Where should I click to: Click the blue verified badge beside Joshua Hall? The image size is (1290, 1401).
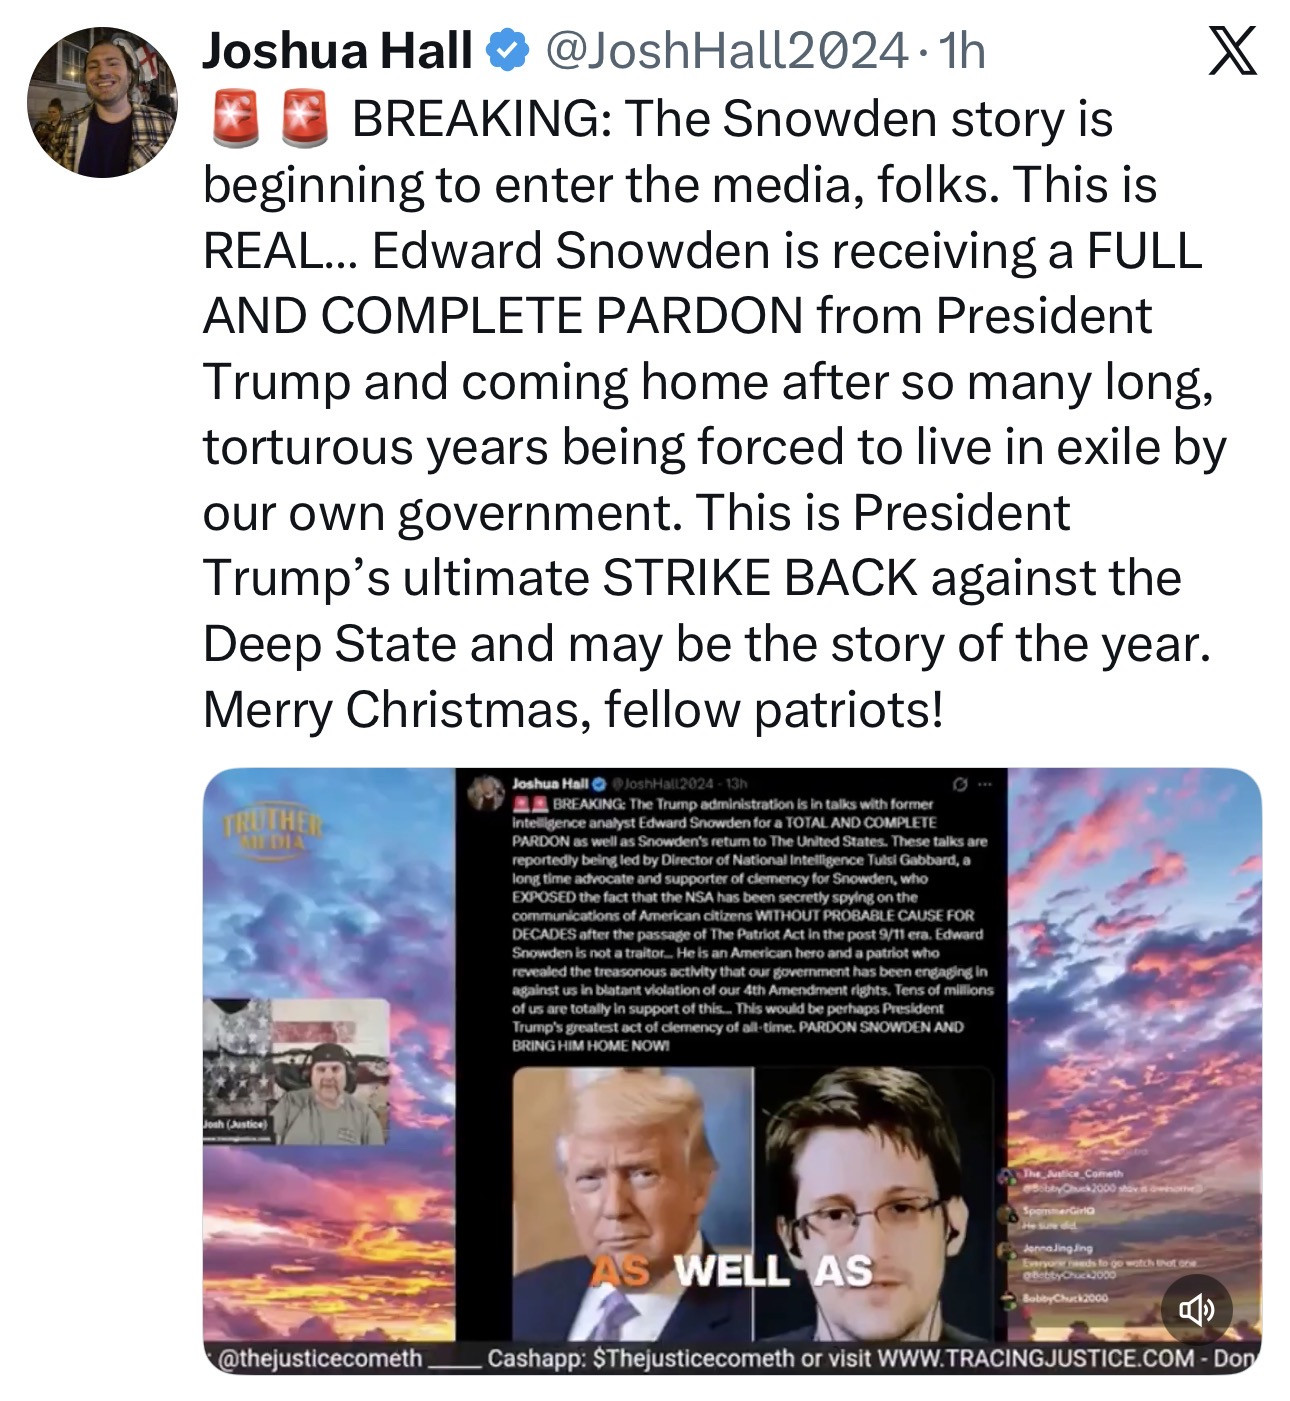click(x=507, y=52)
